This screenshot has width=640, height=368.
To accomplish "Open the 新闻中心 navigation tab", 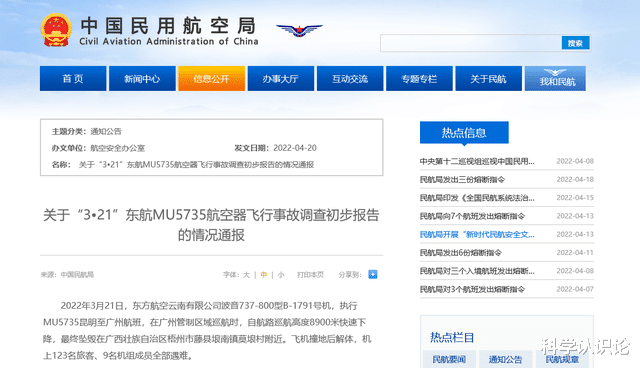I will pos(142,78).
